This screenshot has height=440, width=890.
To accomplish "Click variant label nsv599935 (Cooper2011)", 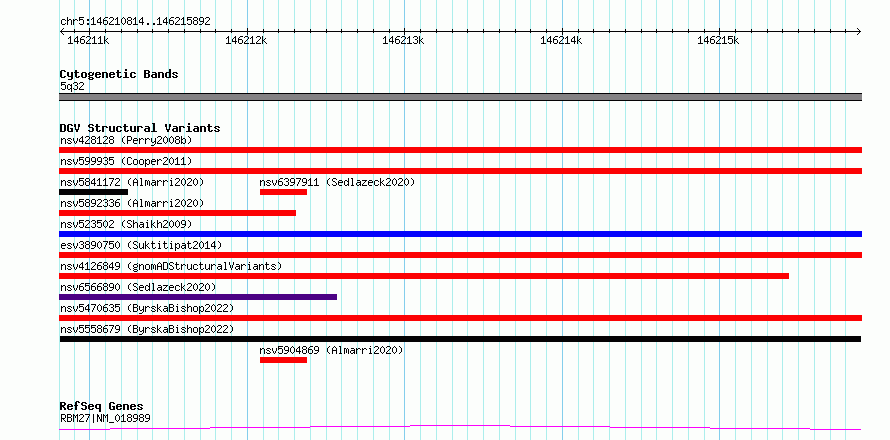I will pyautogui.click(x=126, y=161).
